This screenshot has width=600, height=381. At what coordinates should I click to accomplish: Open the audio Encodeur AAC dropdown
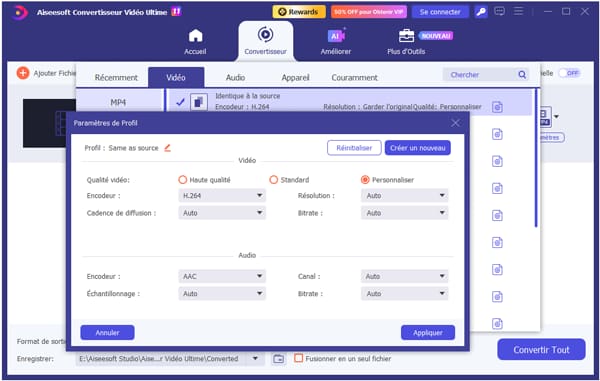(222, 276)
